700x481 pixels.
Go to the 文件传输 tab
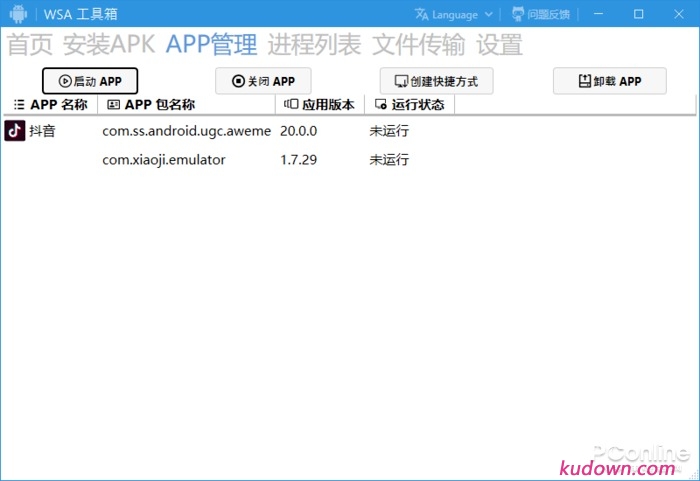coord(418,45)
